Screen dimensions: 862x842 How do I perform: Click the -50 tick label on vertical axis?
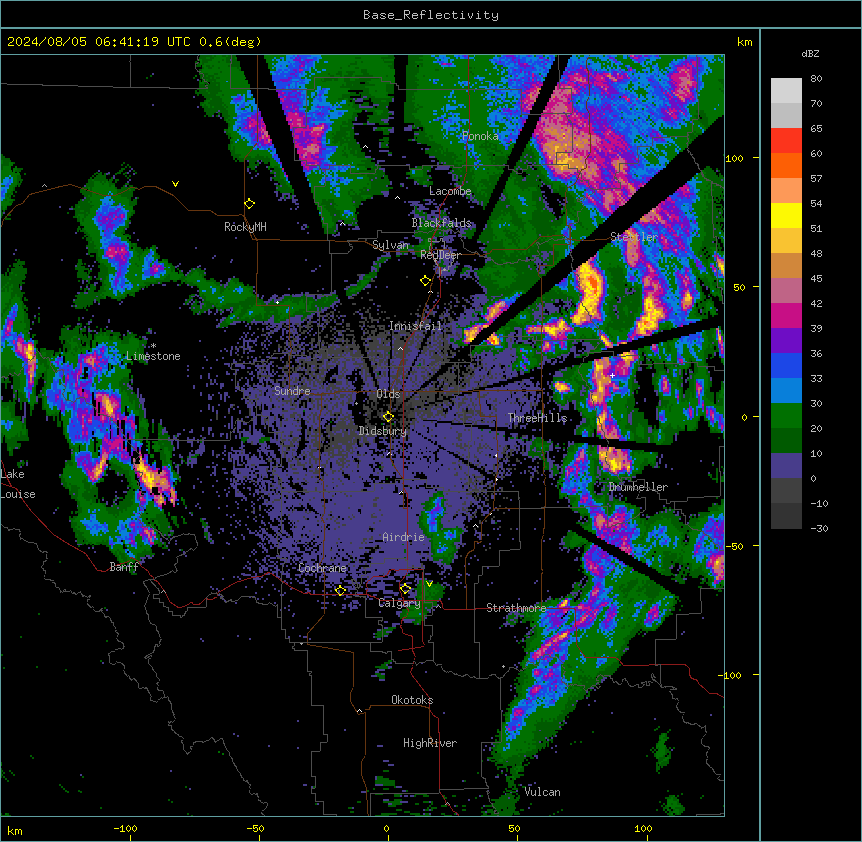(734, 546)
